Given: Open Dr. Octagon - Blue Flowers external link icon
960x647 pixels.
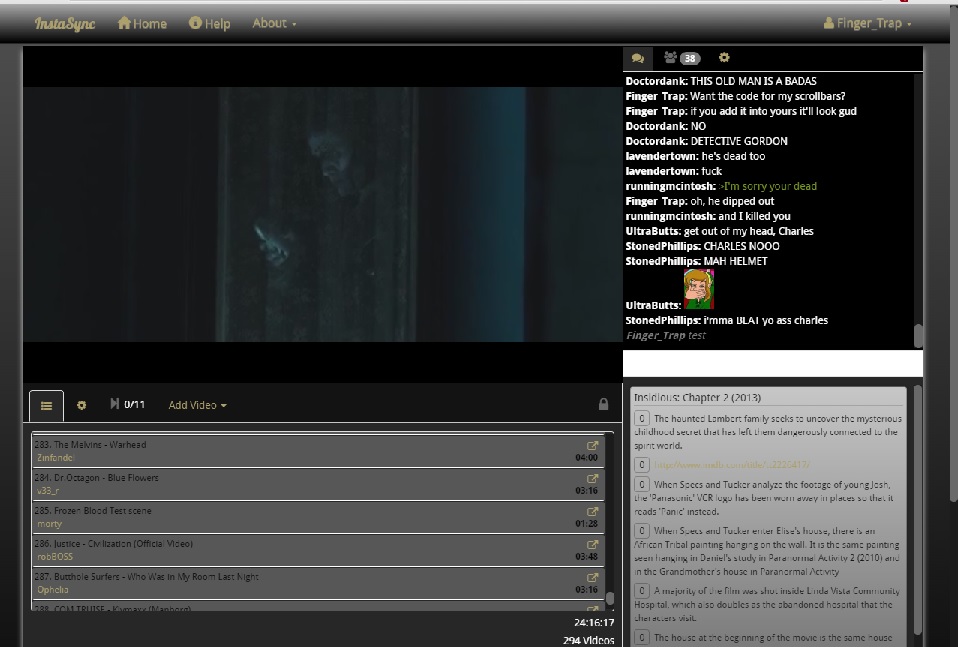Looking at the screenshot, I should point(592,478).
